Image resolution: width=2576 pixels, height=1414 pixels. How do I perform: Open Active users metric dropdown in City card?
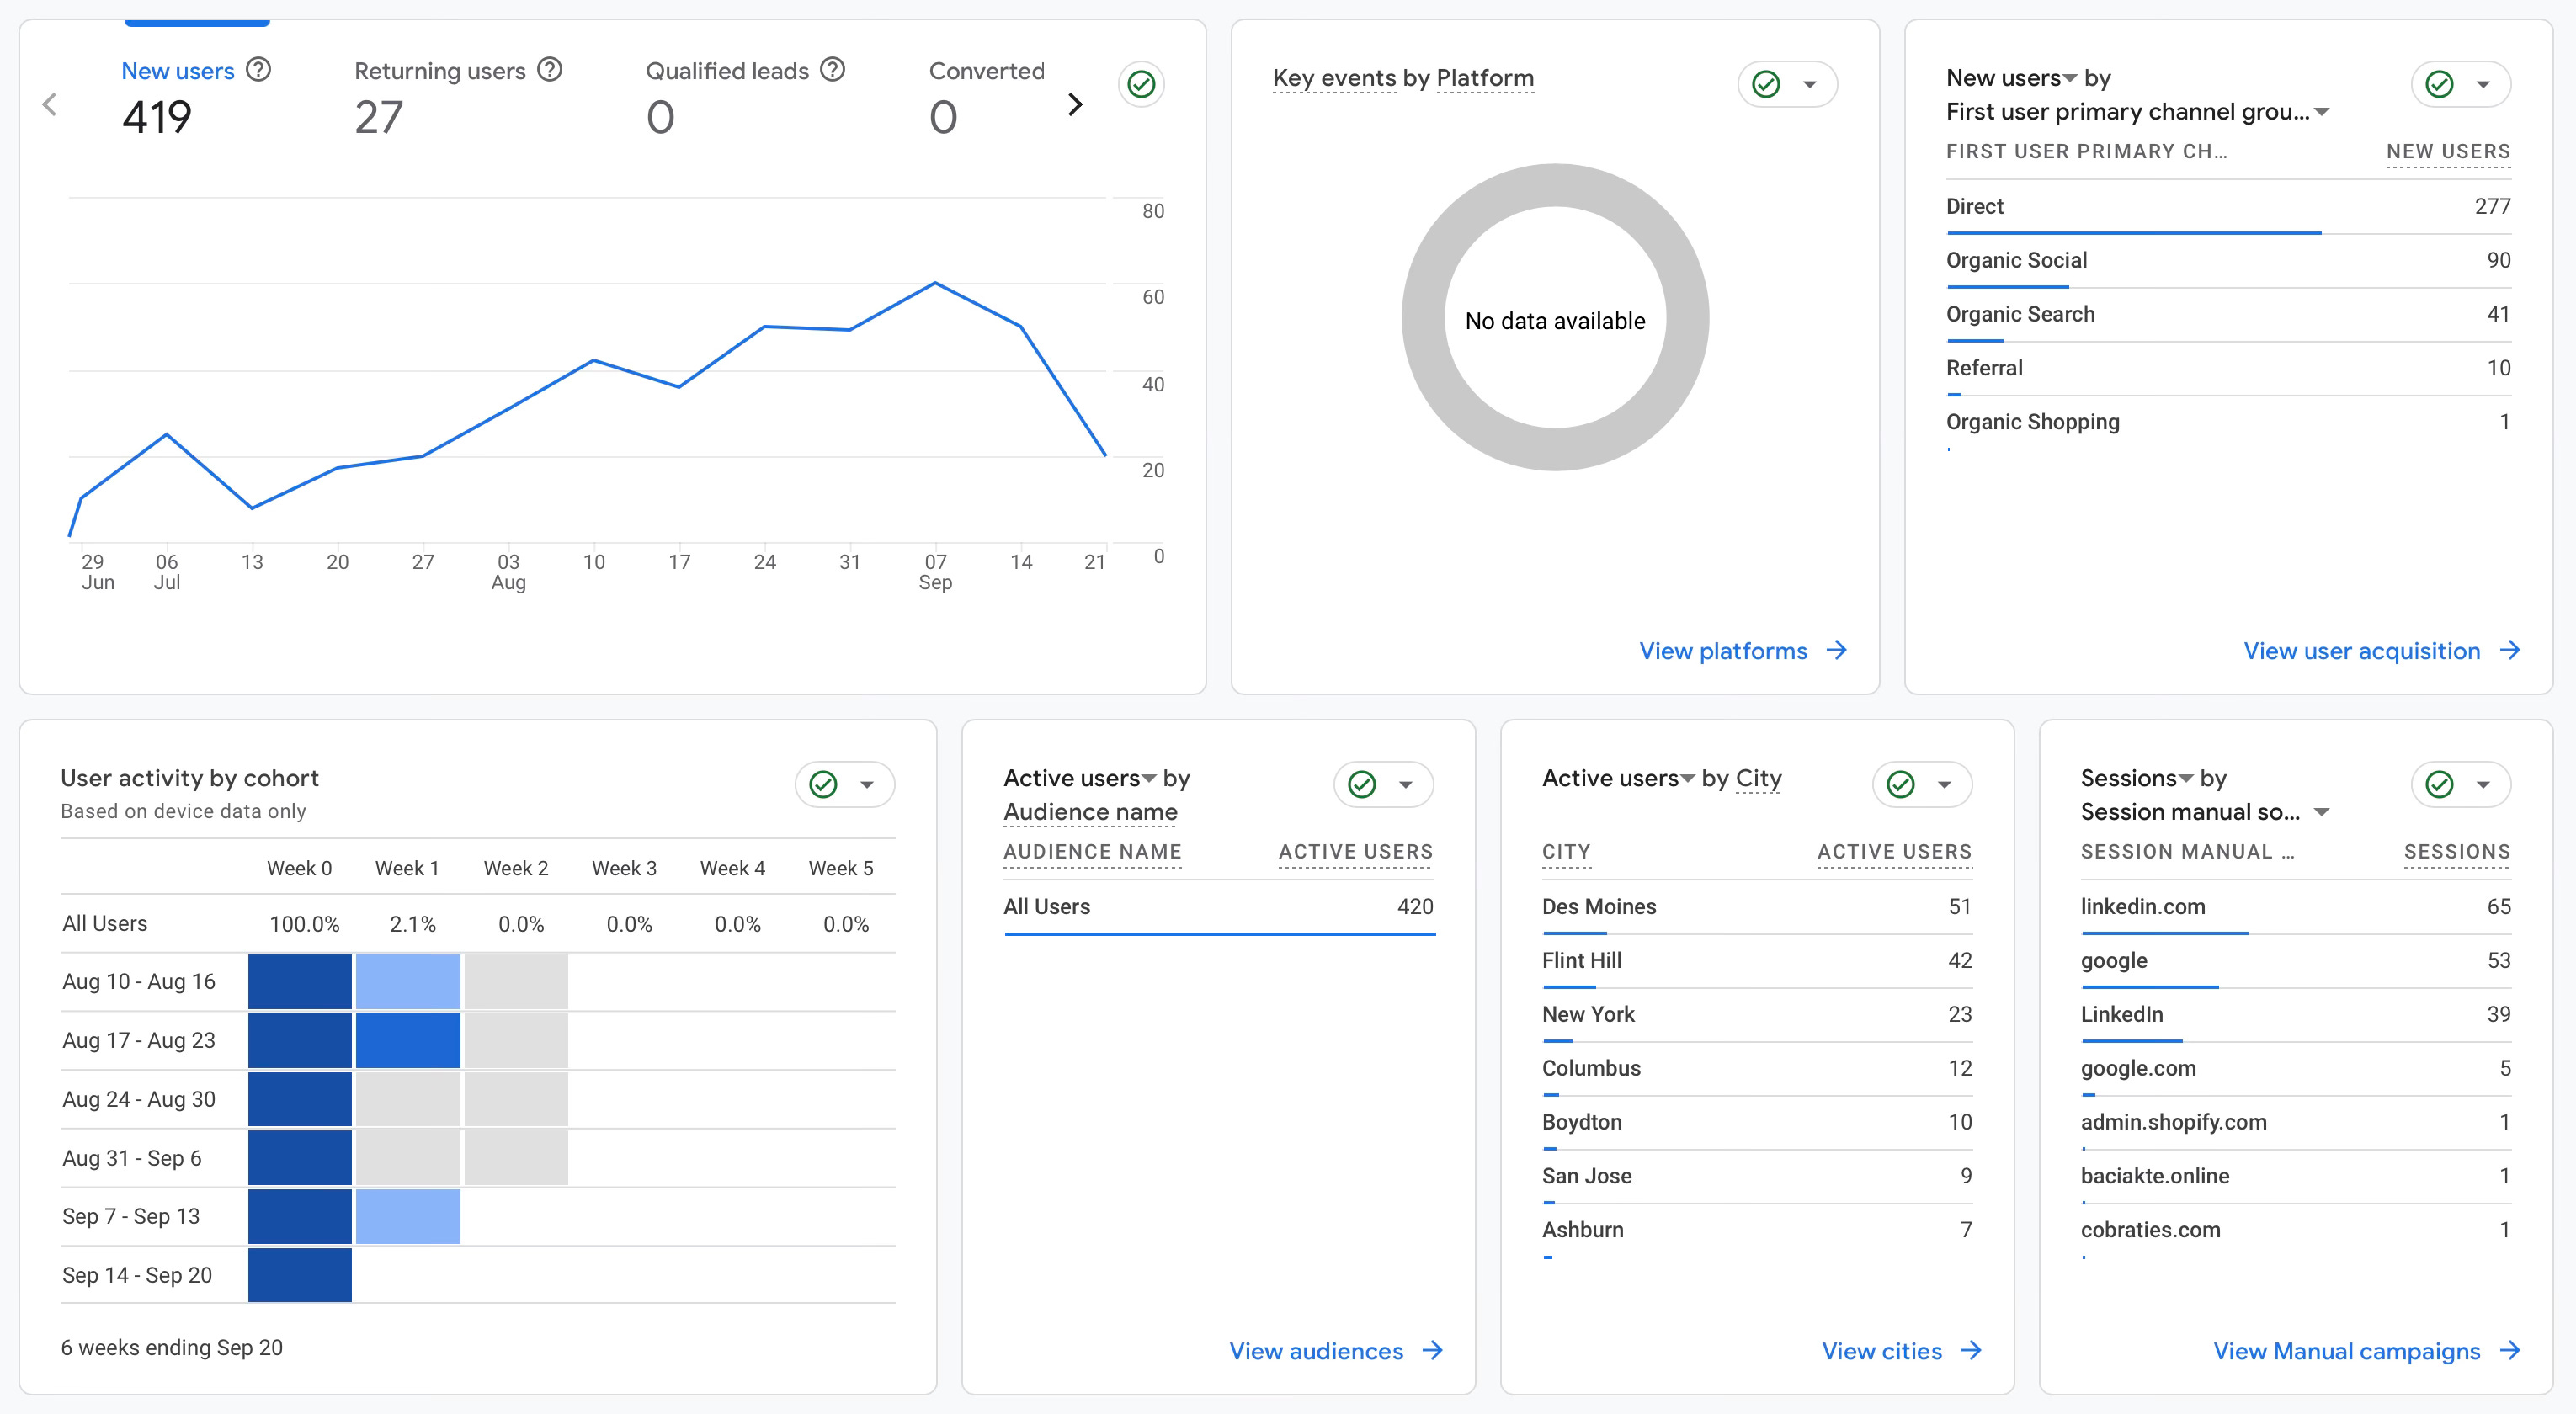1688,778
